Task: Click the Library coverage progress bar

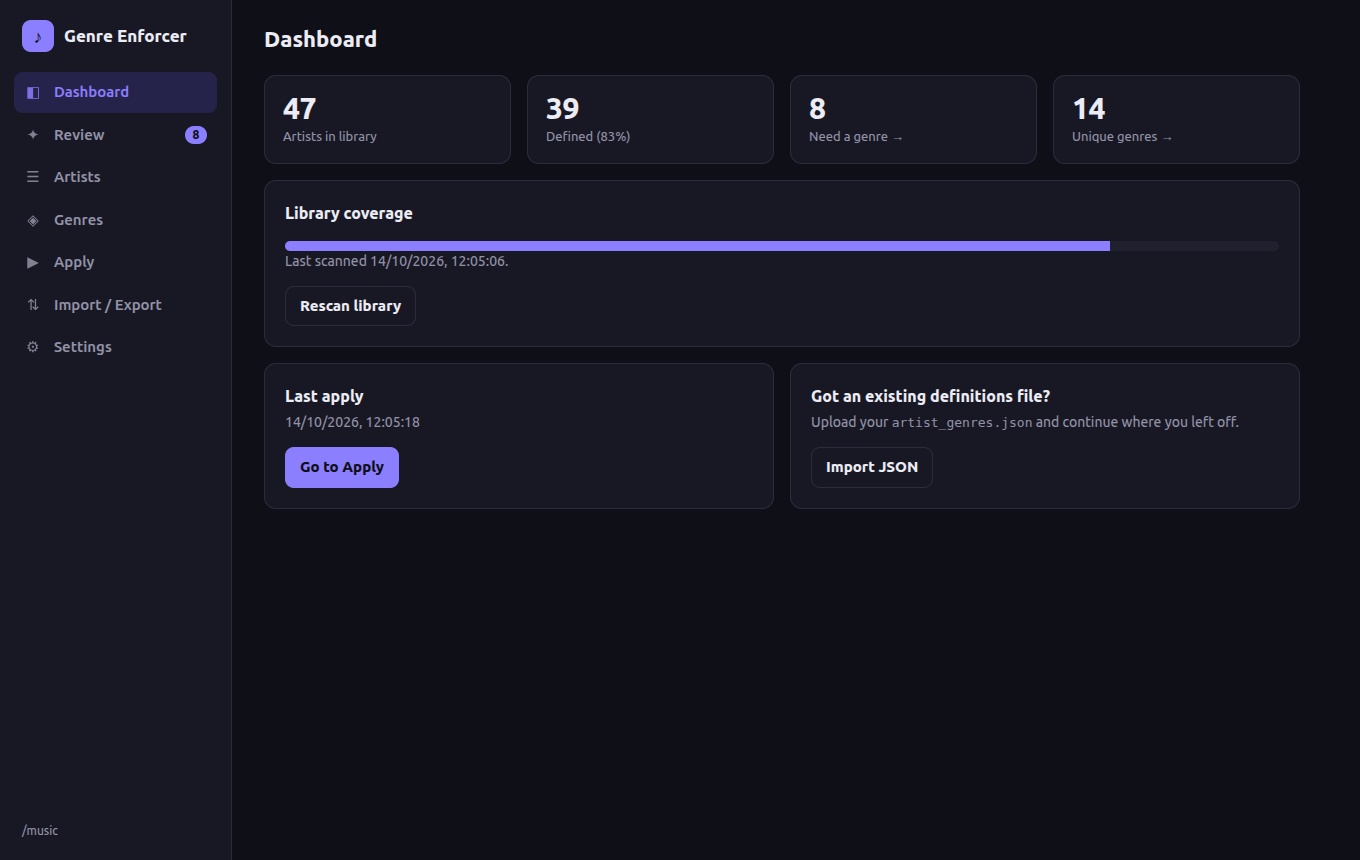Action: tap(782, 246)
